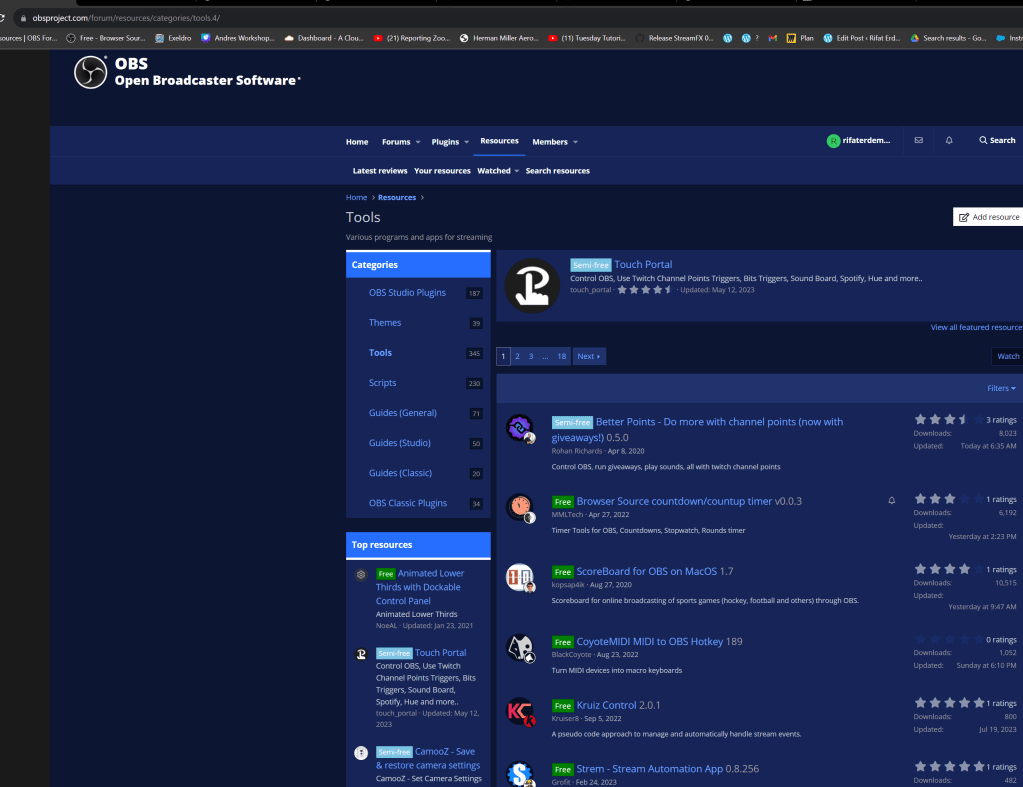
Task: Open Guides (Classic) category
Action: [400, 473]
